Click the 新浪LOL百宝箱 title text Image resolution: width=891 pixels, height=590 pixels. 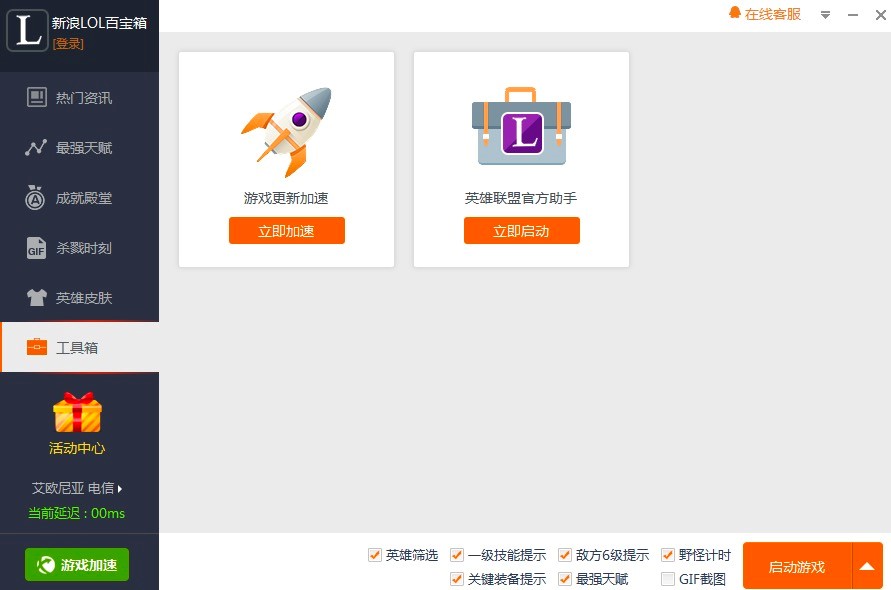(99, 23)
